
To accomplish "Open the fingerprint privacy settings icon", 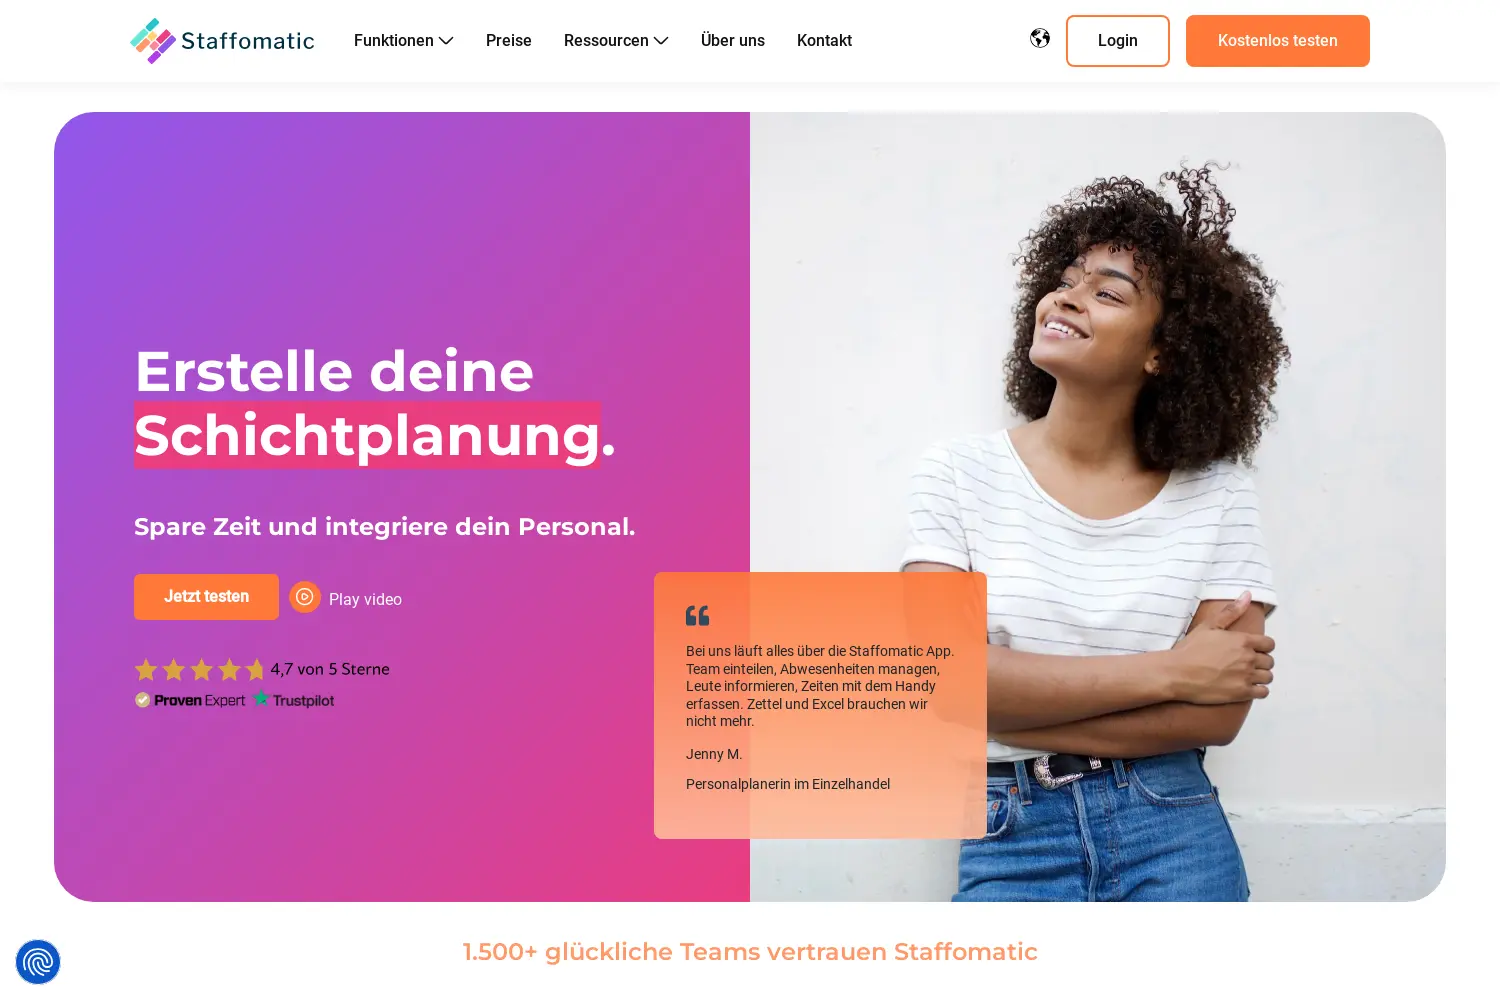I will tap(38, 962).
